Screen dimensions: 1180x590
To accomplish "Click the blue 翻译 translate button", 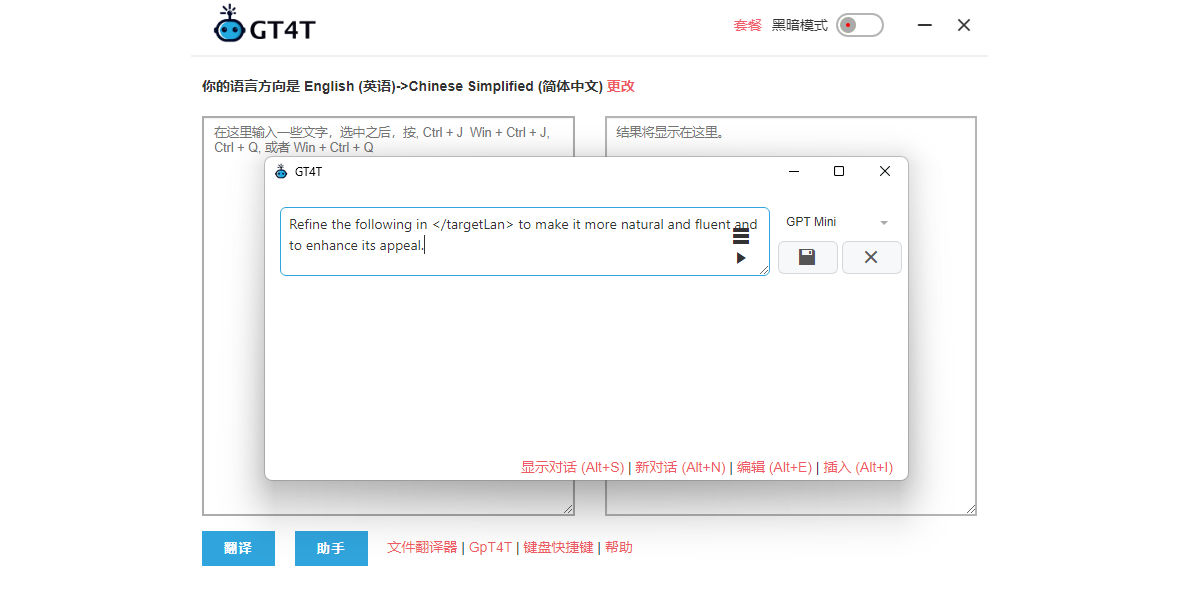I will tap(239, 549).
